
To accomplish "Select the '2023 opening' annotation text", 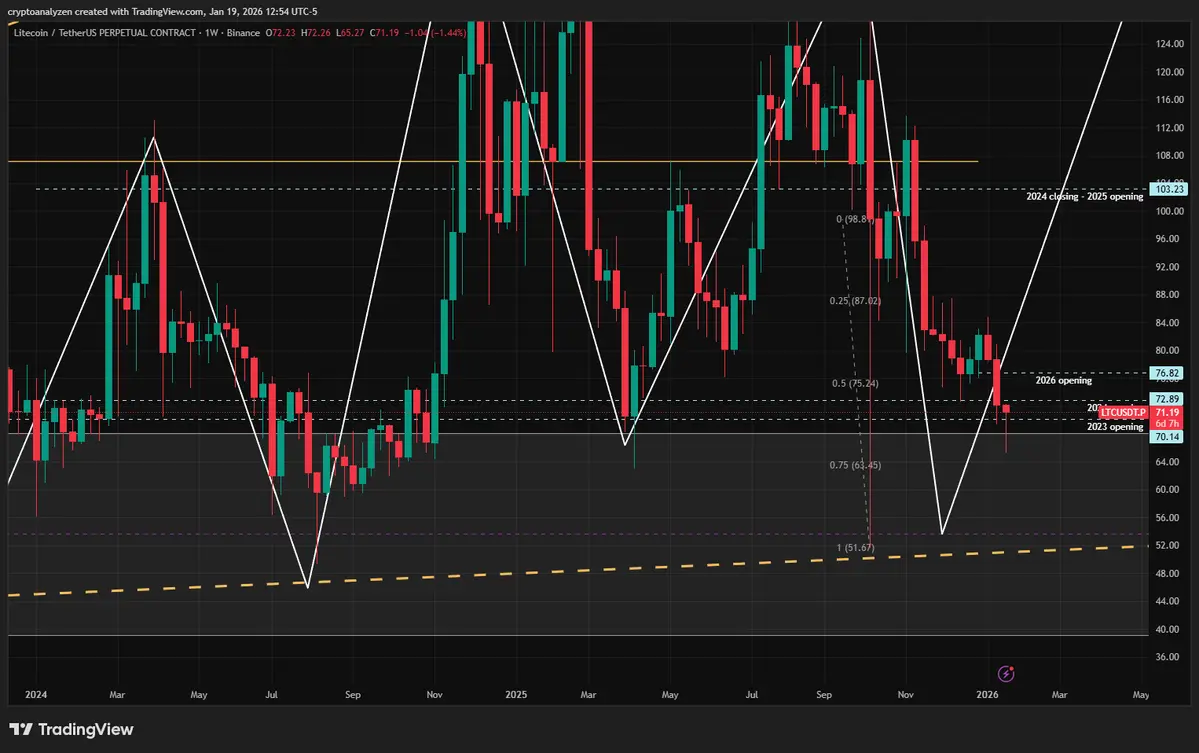I will click(x=1115, y=427).
